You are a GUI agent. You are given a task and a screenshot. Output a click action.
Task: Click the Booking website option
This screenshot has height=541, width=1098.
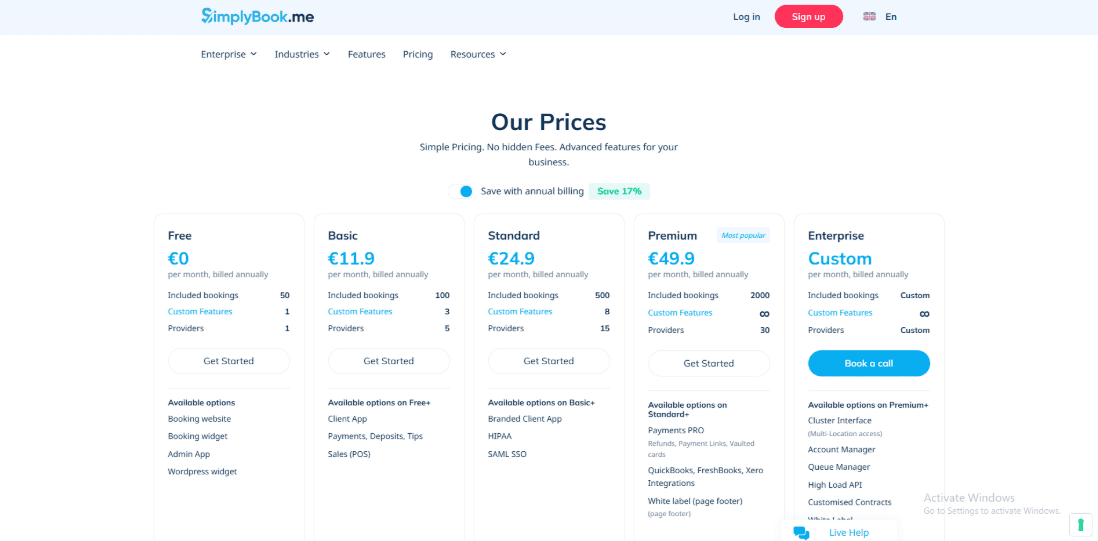coord(200,419)
